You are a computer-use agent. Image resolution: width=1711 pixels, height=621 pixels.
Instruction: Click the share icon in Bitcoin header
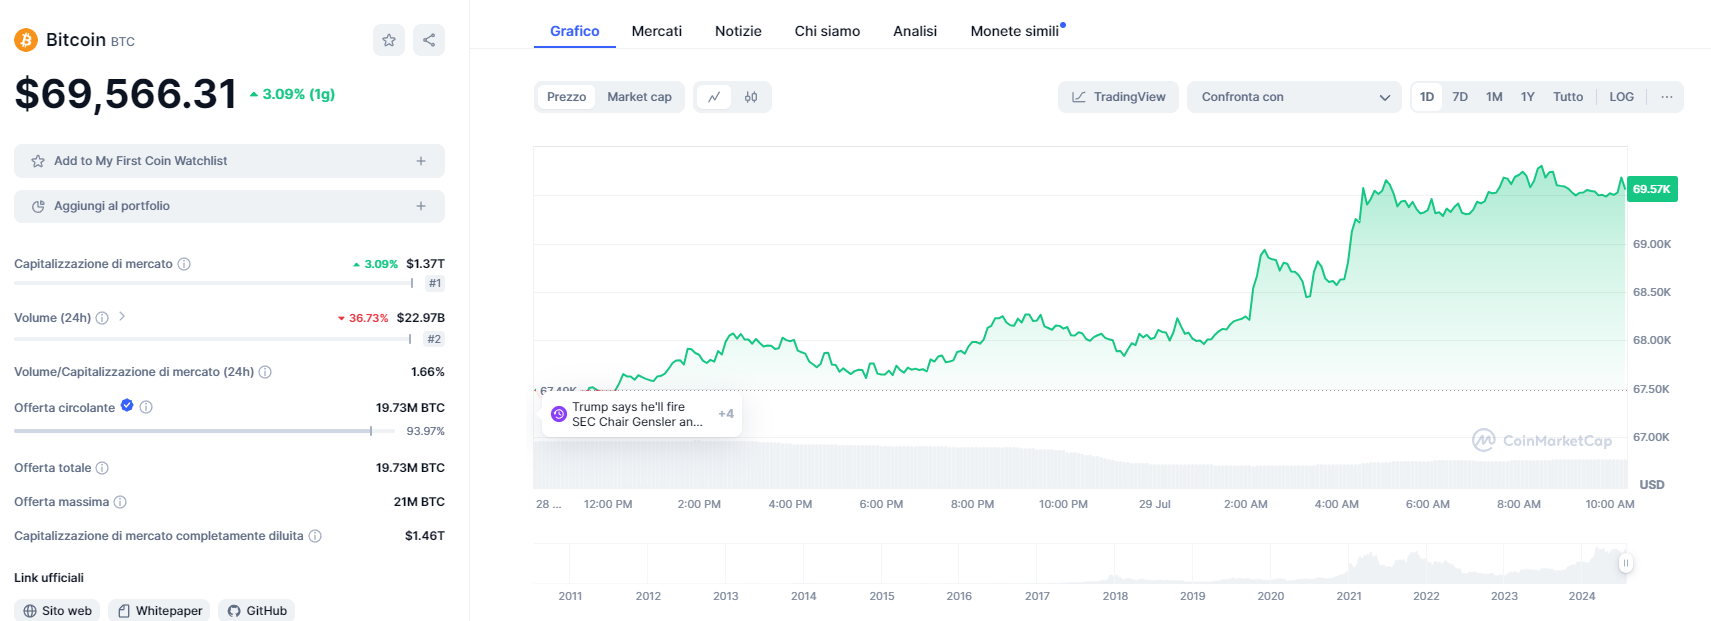(429, 40)
